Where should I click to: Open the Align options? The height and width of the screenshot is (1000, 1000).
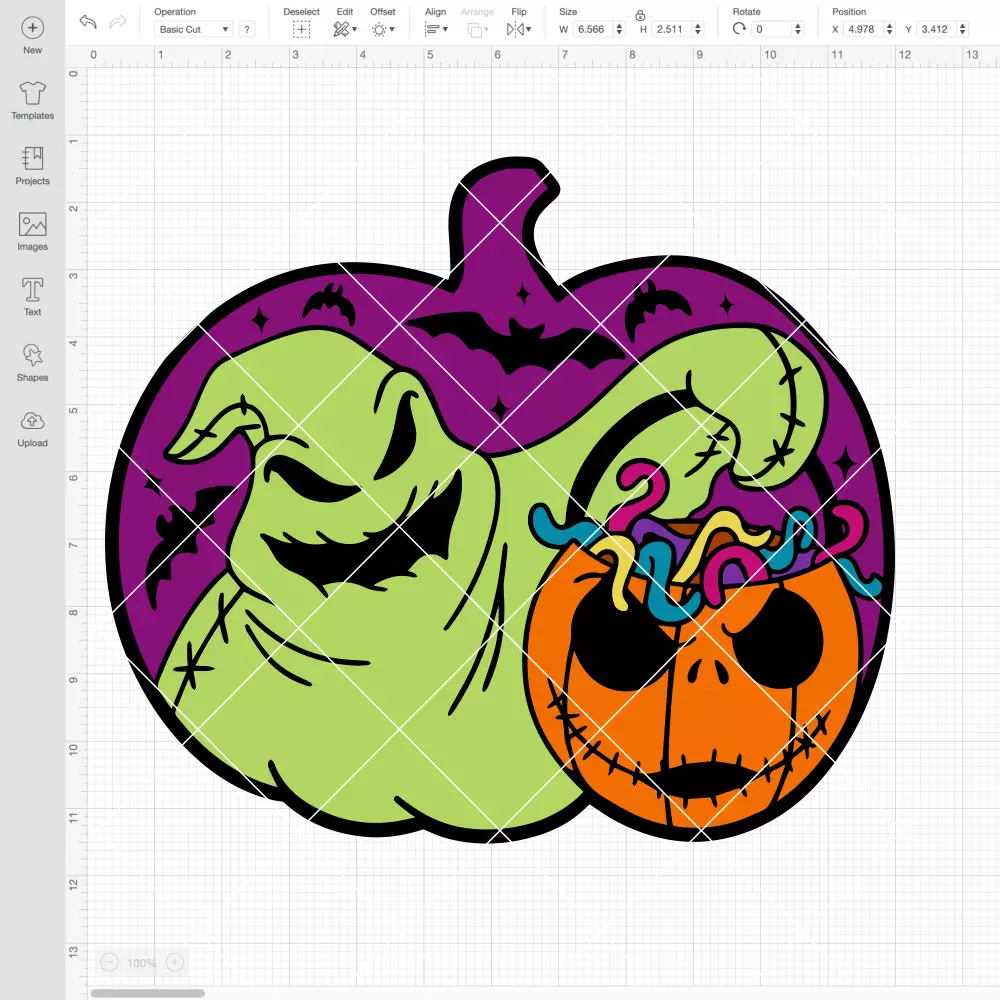(432, 29)
